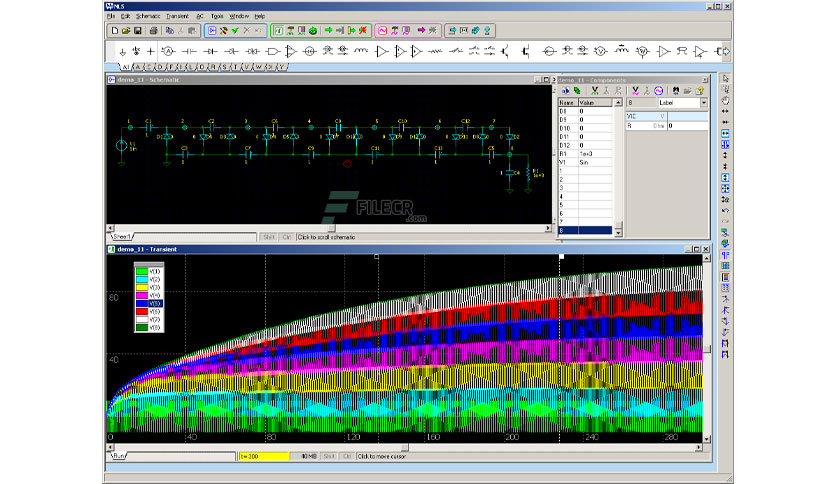Click the Name column header
Viewport: 836px width, 484px height.
[x=568, y=102]
